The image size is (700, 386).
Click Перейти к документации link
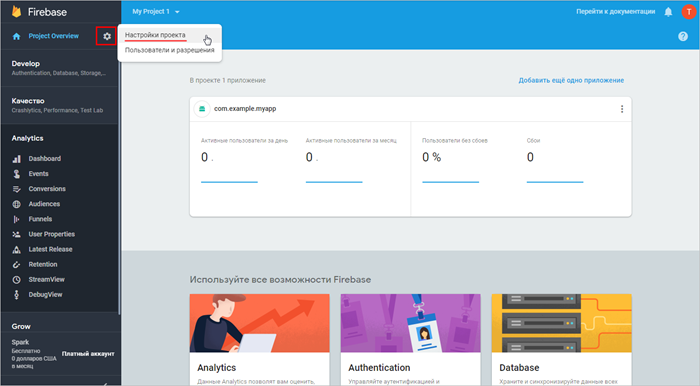[616, 12]
